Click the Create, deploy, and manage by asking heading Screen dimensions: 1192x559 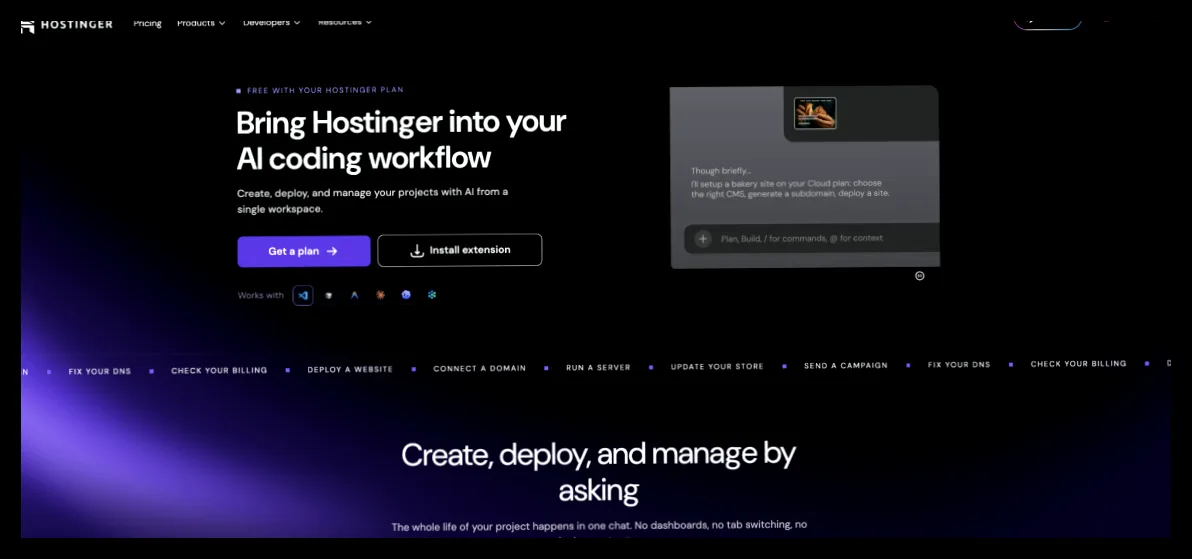(598, 472)
